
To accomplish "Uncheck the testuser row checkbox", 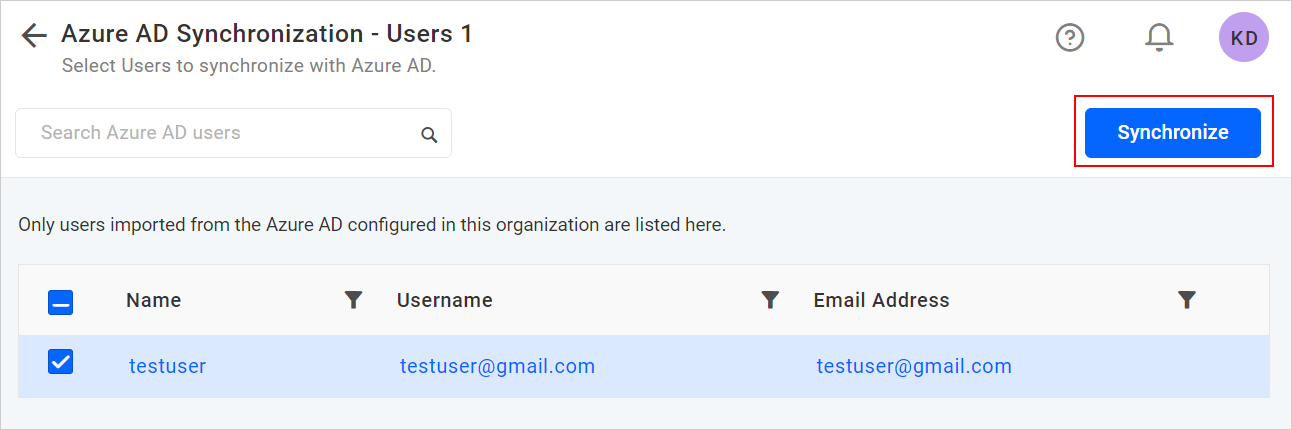I will point(61,363).
